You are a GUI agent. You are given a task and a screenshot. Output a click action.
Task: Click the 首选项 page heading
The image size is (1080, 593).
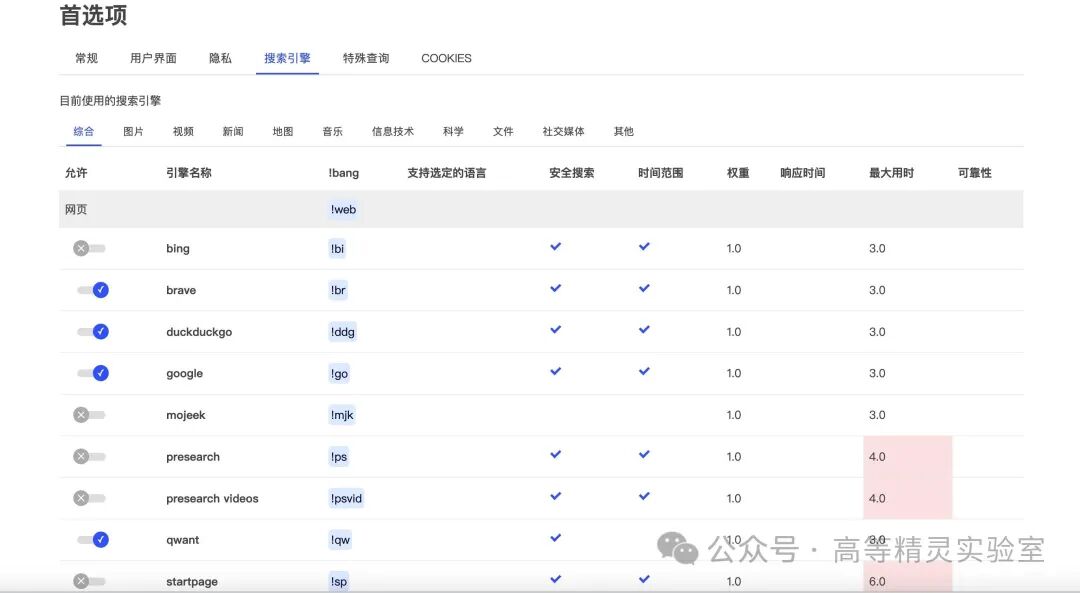tap(93, 15)
